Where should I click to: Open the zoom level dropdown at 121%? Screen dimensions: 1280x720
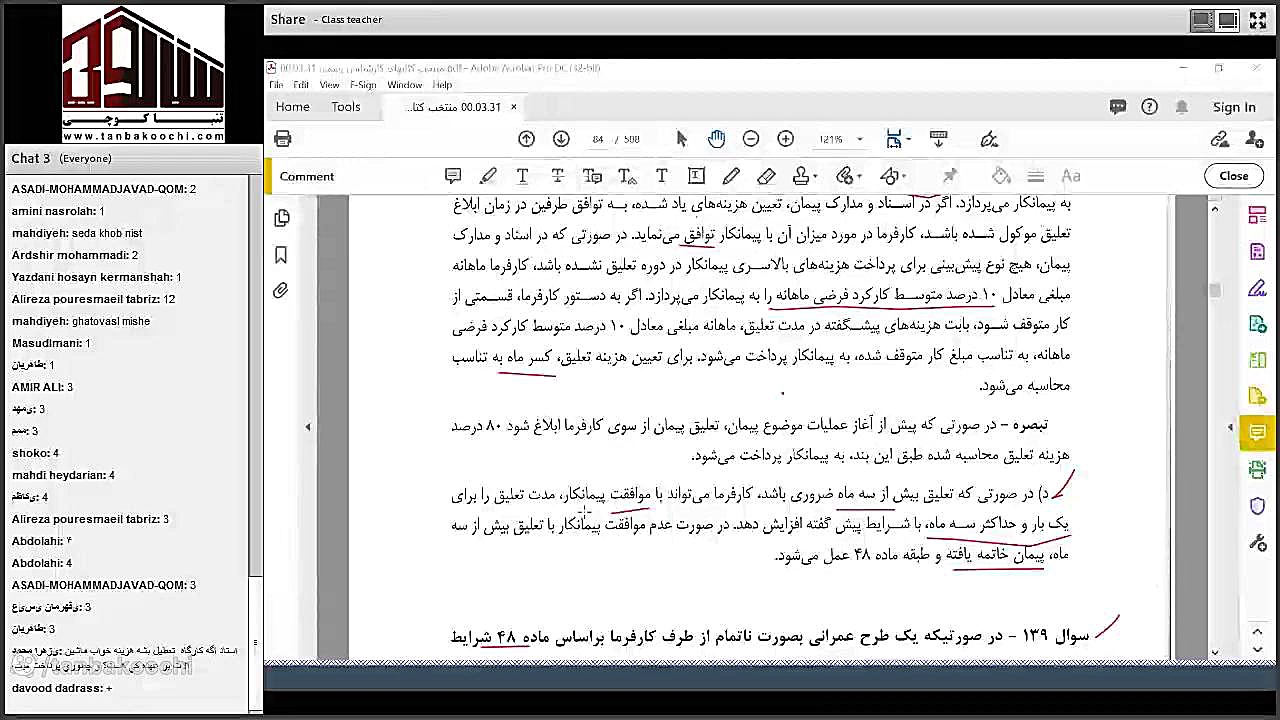pyautogui.click(x=838, y=139)
